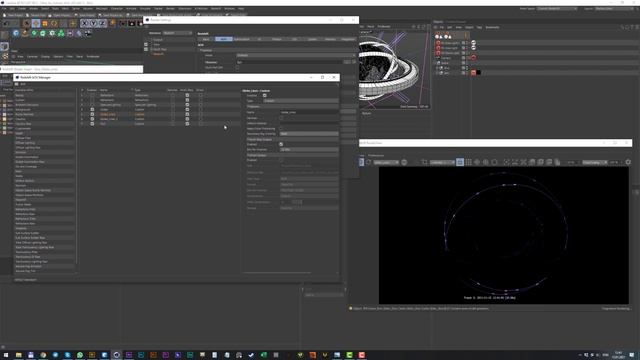Open WhatsApp from the taskbar
640x360 pixels.
click(x=80, y=355)
